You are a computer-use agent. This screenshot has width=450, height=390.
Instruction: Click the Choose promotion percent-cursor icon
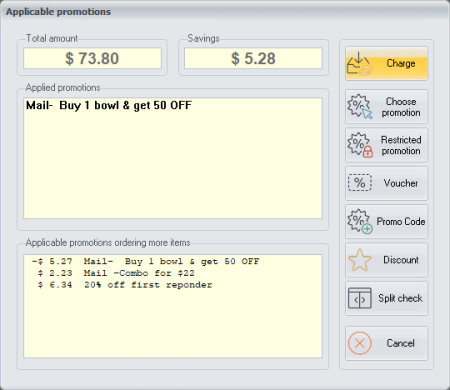coord(360,106)
